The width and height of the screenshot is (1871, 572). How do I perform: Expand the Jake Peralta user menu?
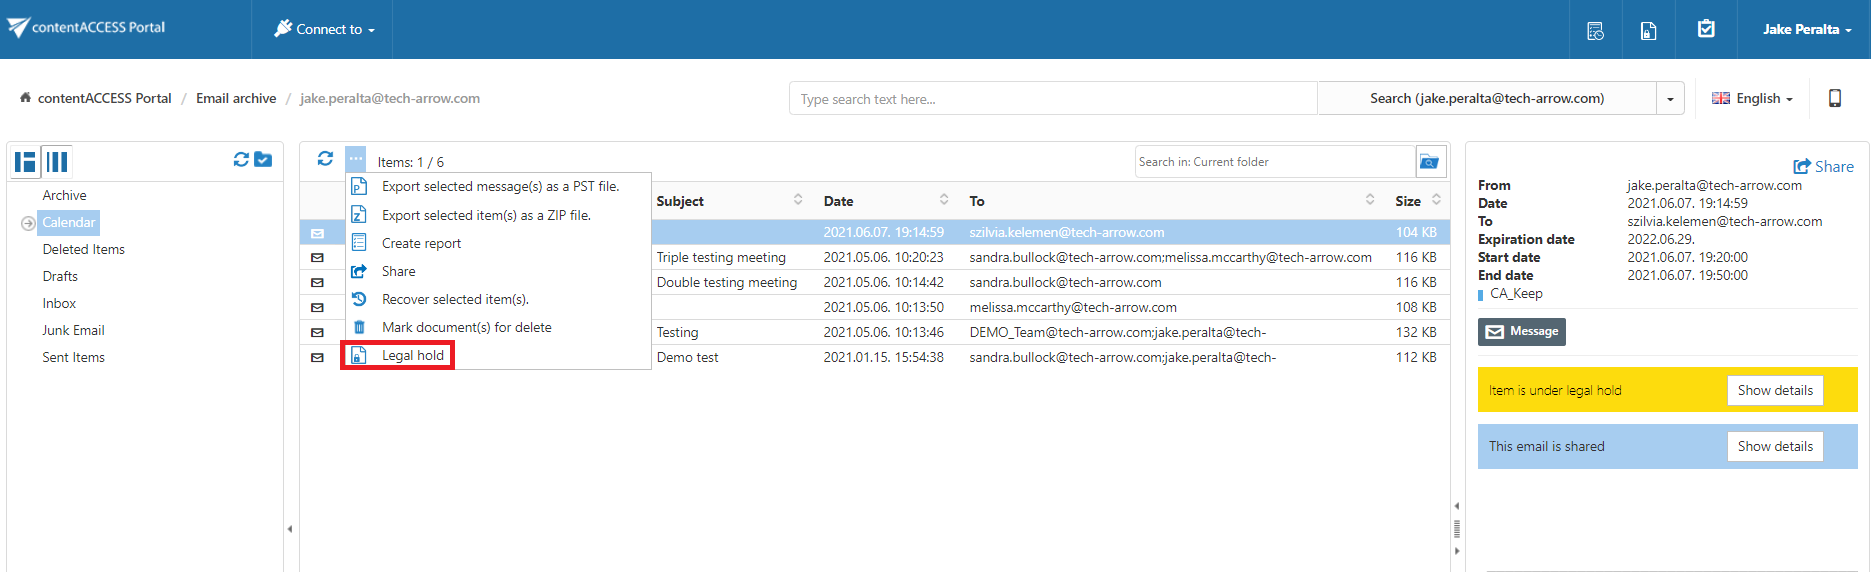[x=1806, y=30]
